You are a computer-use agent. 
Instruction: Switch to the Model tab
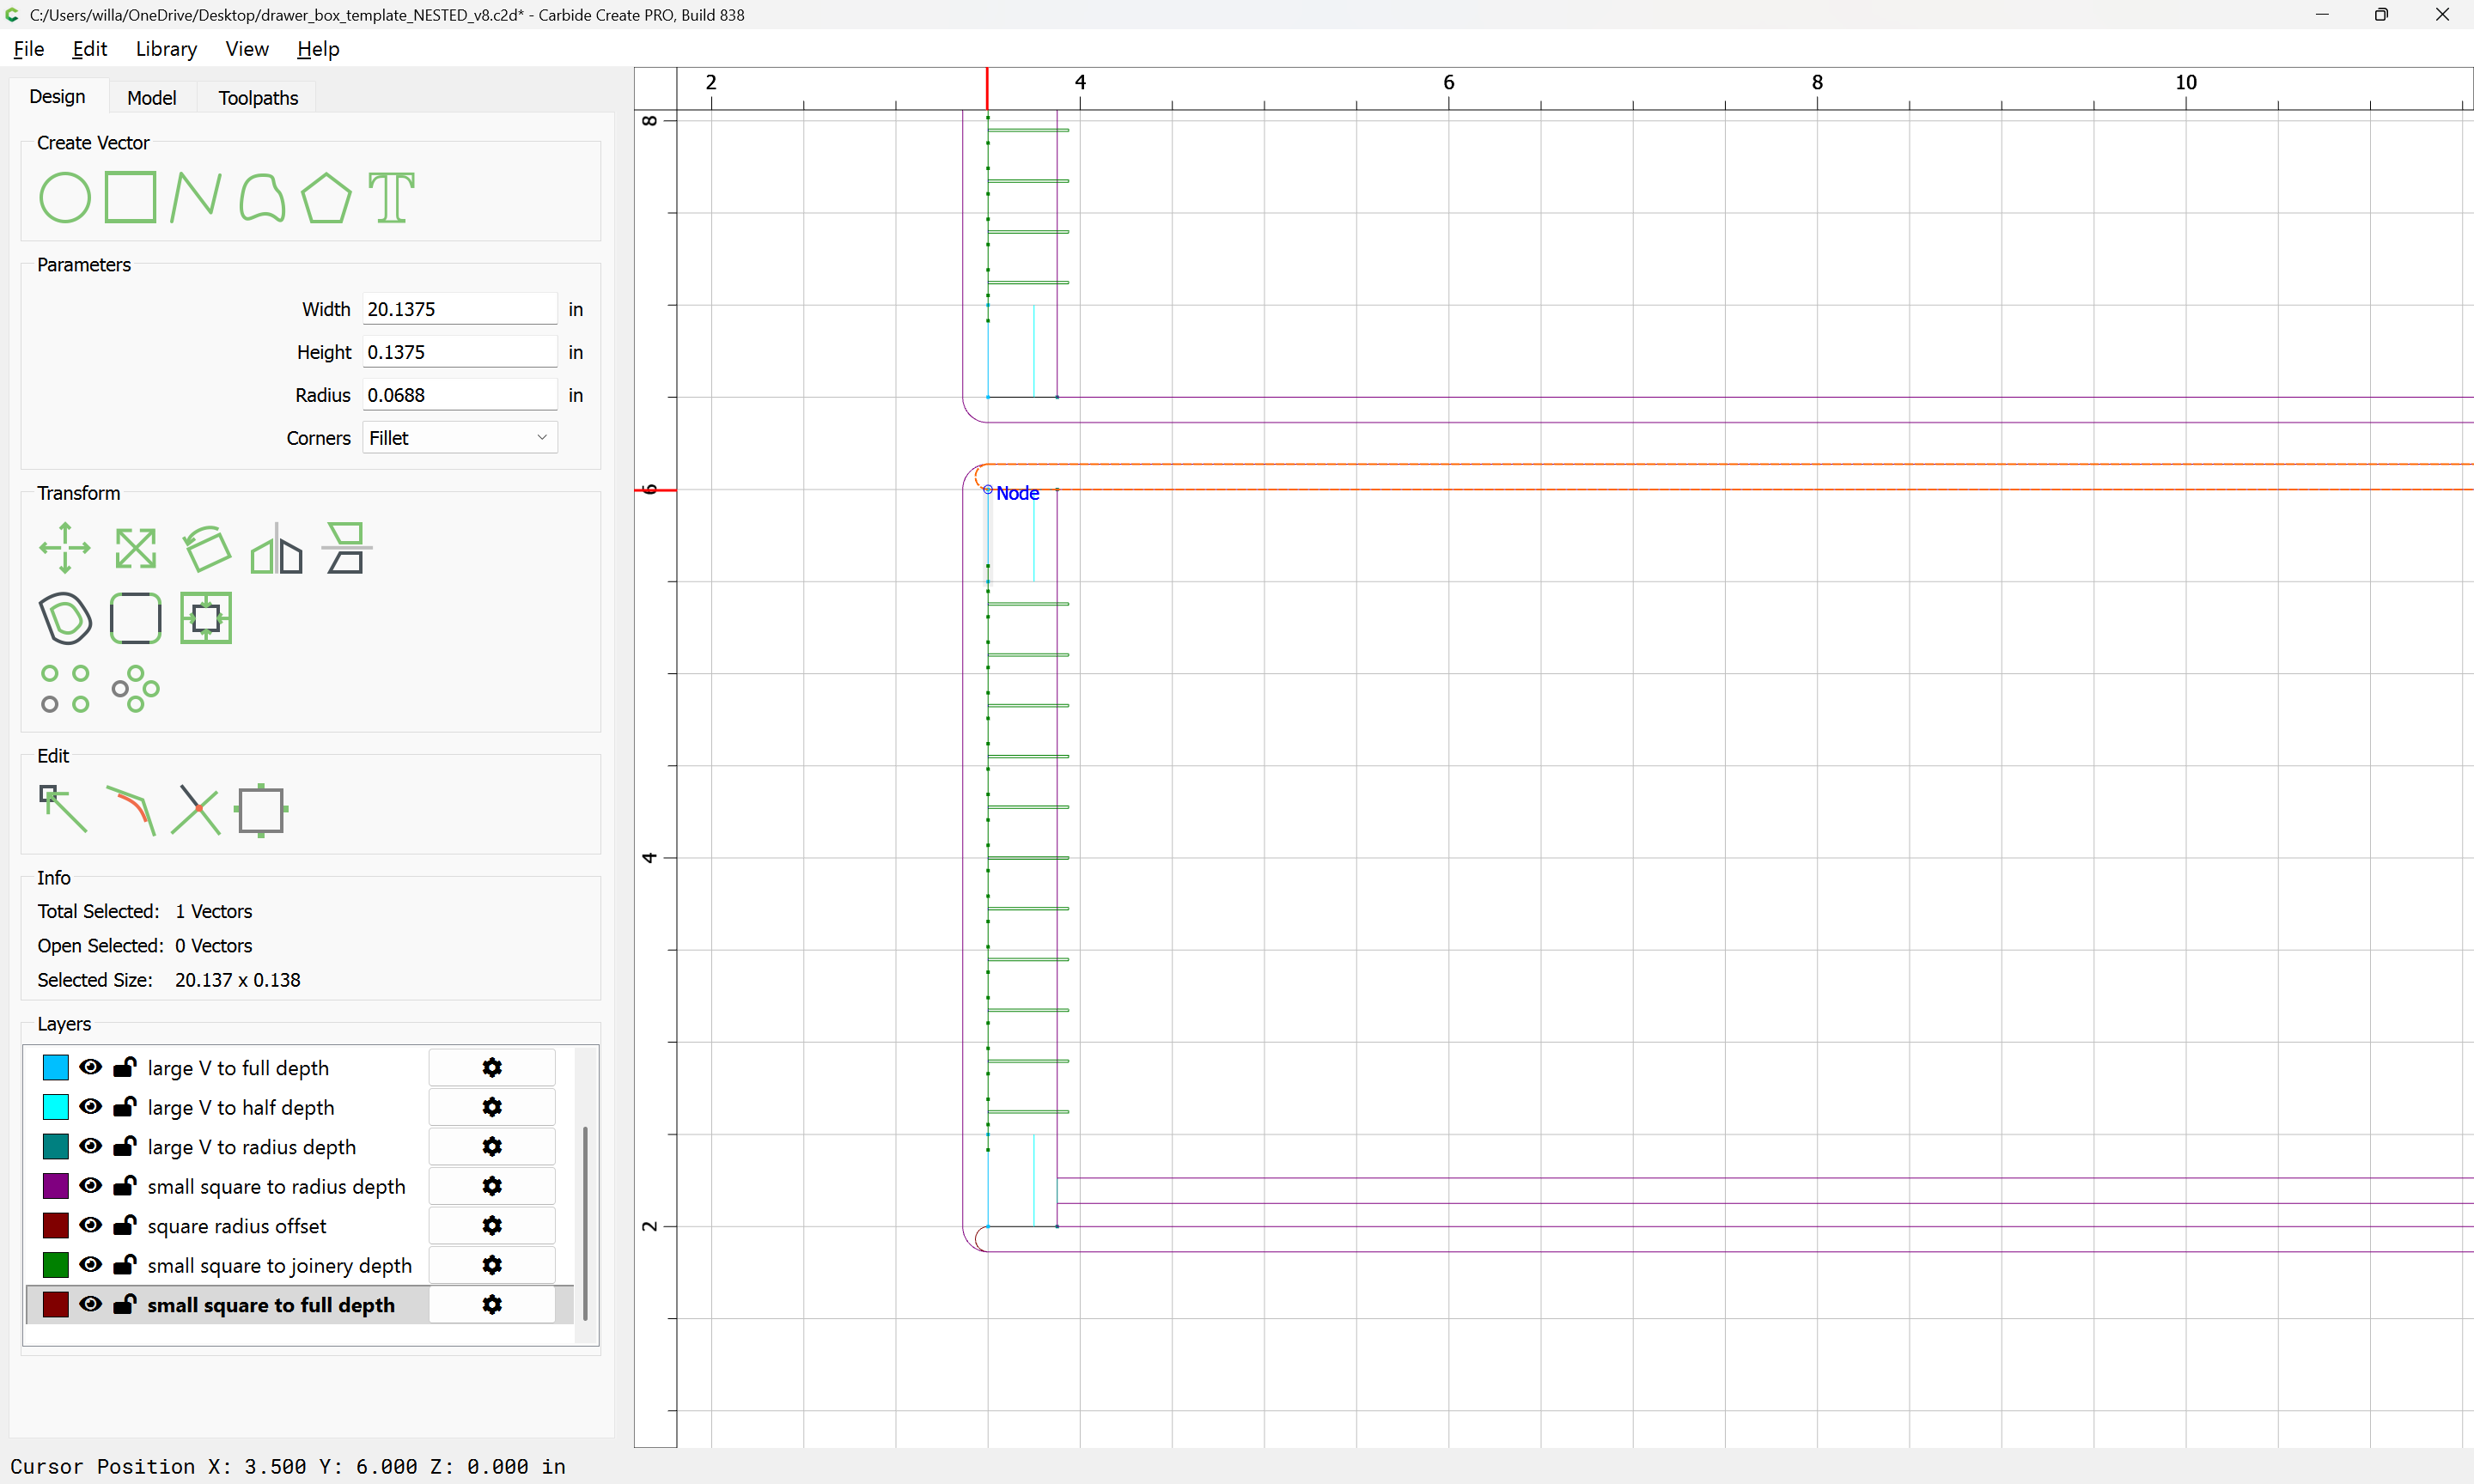[x=151, y=98]
